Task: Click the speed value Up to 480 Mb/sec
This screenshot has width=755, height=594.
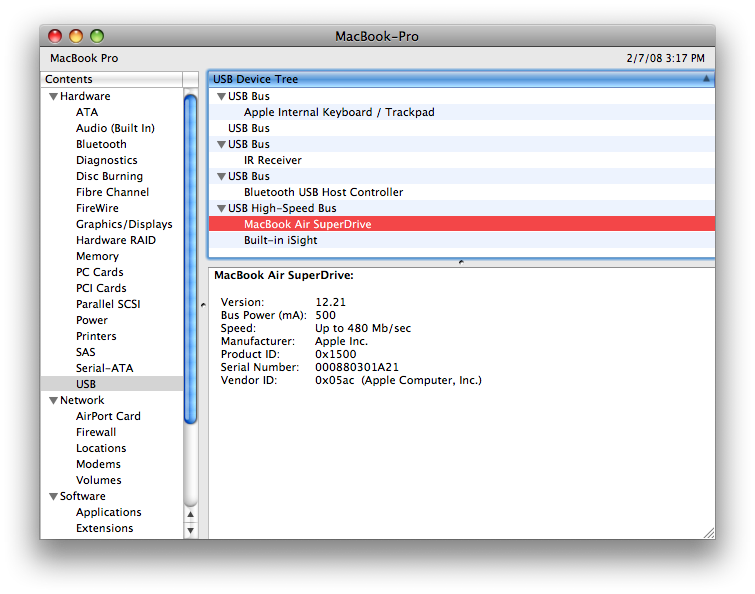Action: pos(363,328)
